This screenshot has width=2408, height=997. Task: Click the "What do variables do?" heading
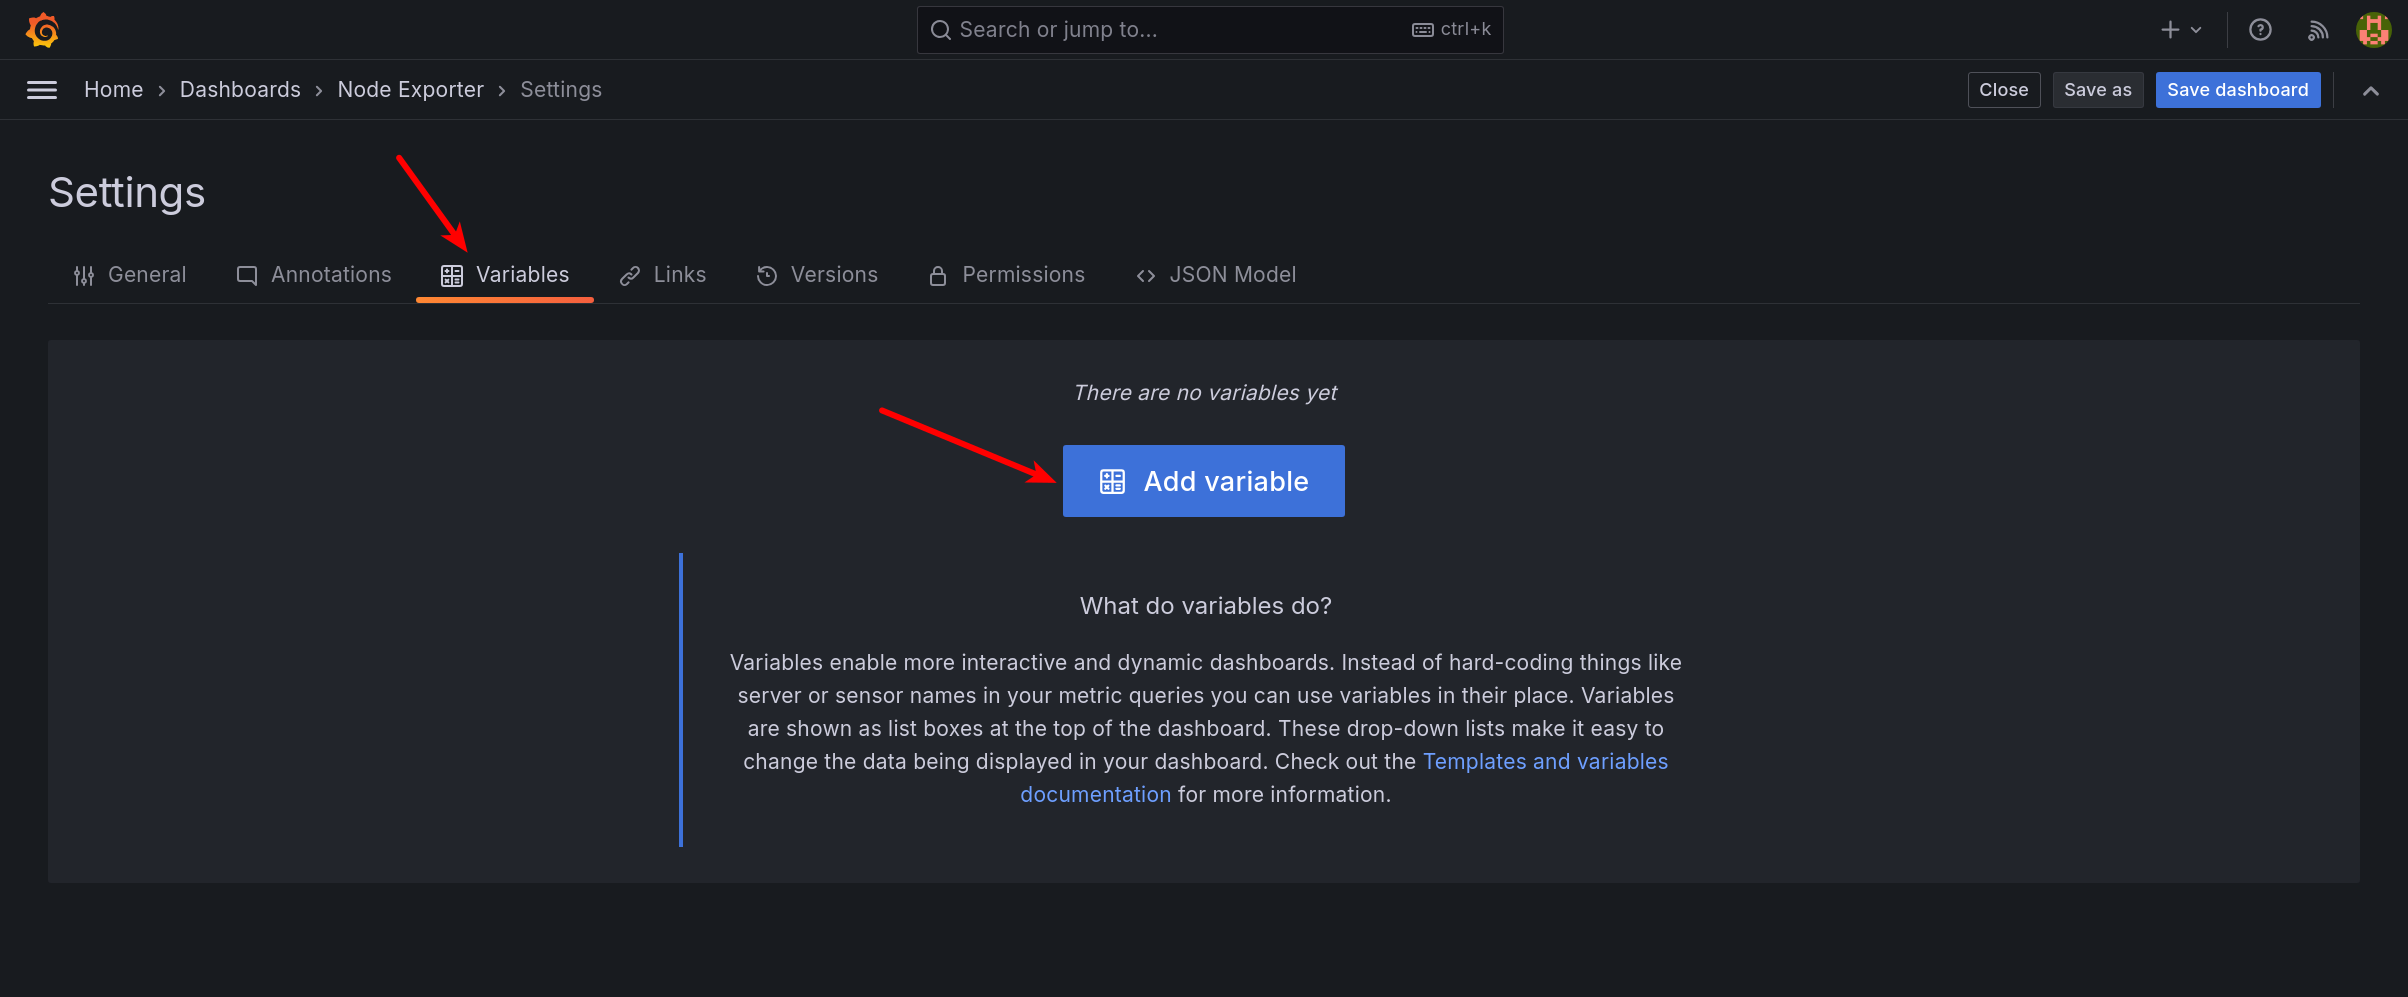(x=1205, y=606)
